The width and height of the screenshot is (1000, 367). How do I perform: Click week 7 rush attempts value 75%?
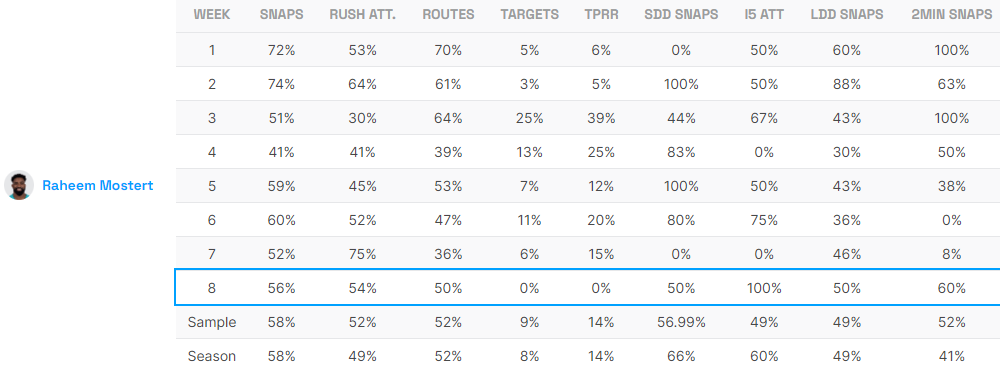pos(363,254)
